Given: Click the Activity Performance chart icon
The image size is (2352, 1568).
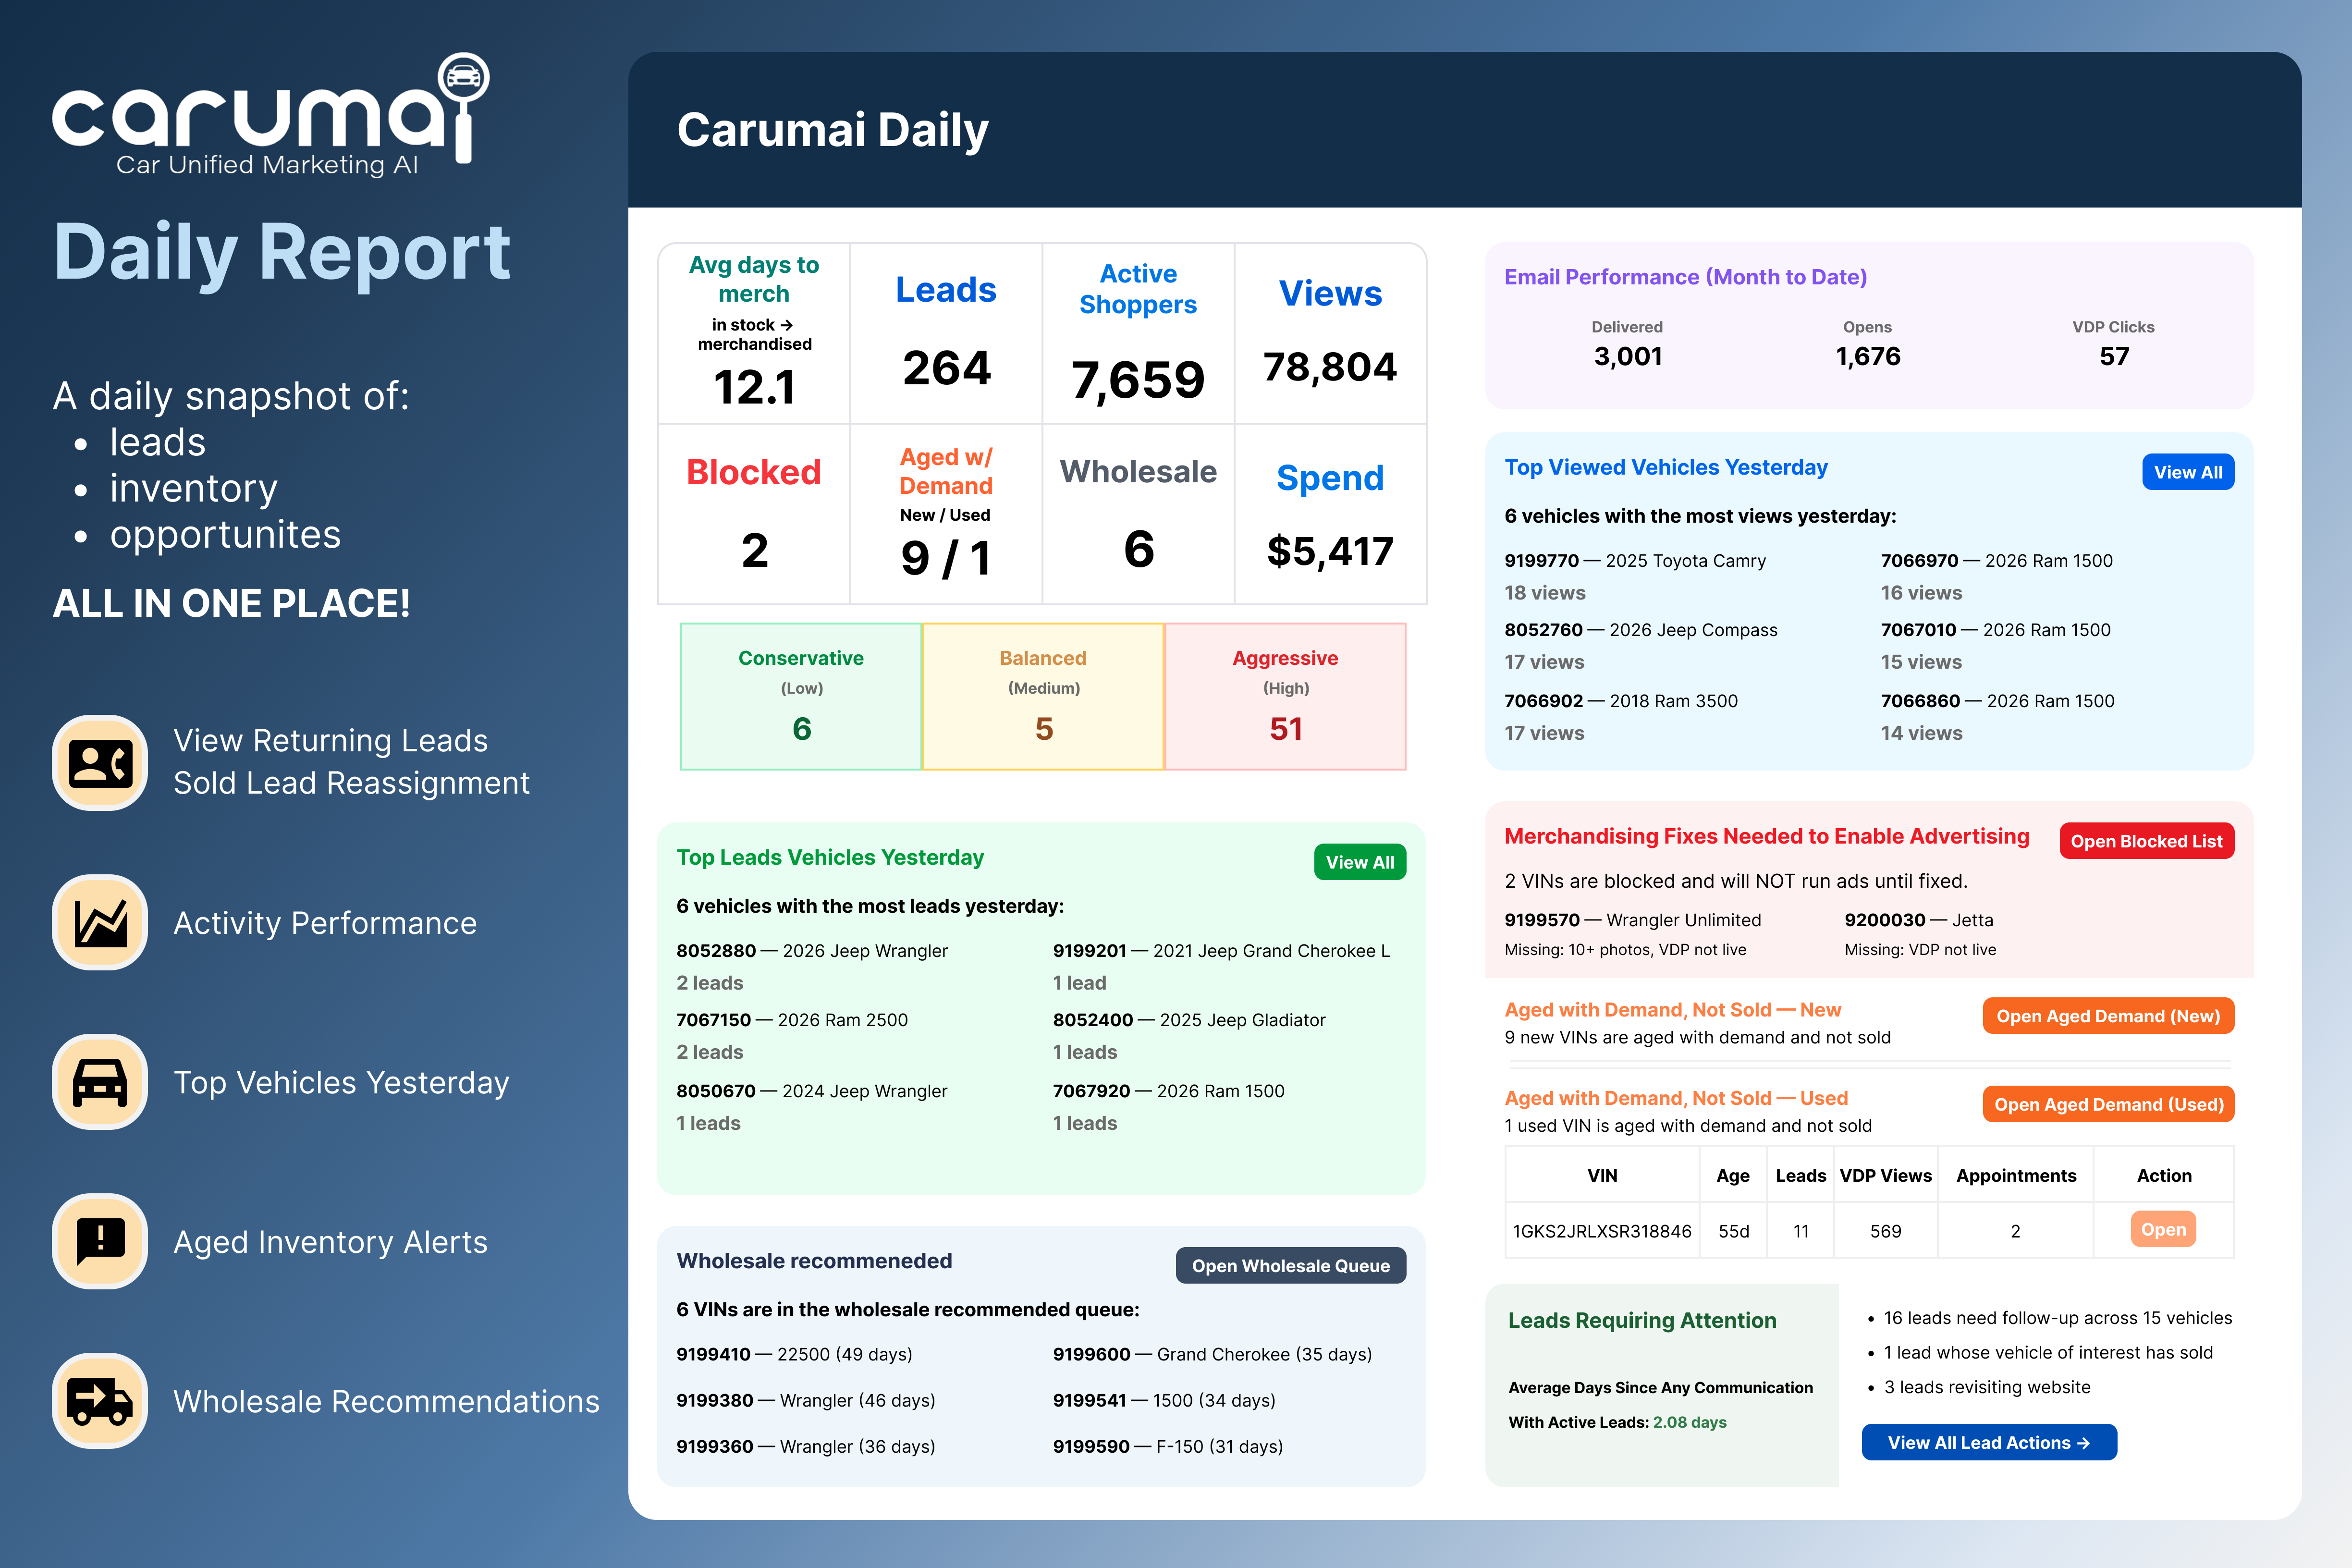Looking at the screenshot, I should click(99, 922).
